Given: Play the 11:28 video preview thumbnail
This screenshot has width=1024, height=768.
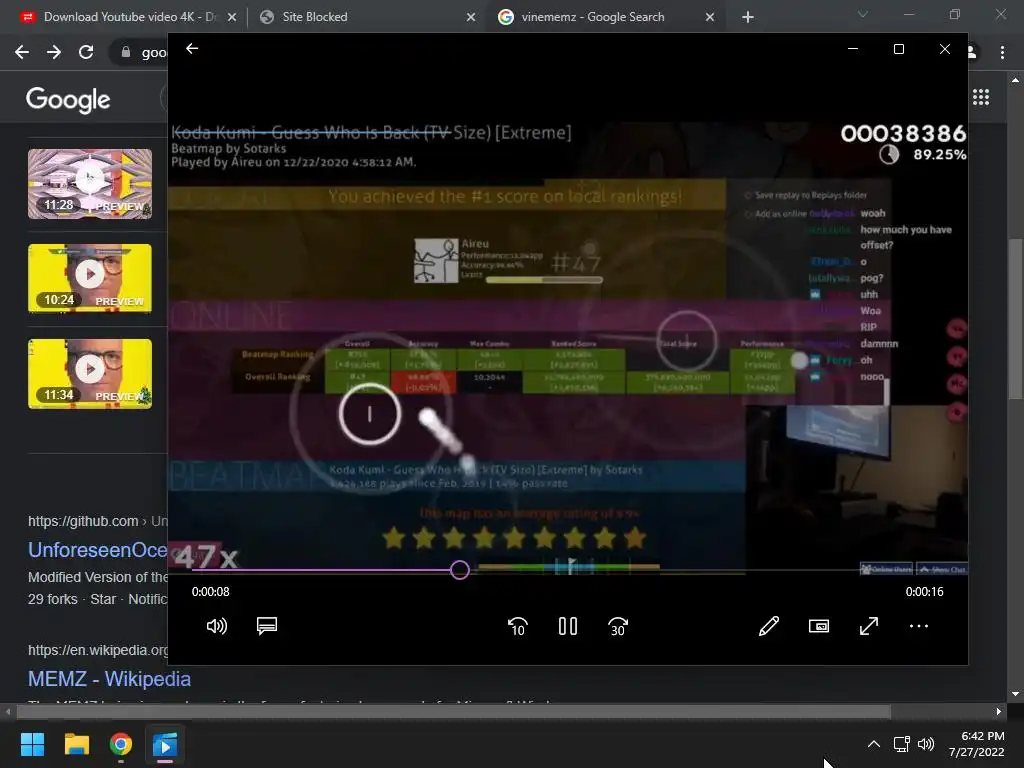Looking at the screenshot, I should (90, 184).
